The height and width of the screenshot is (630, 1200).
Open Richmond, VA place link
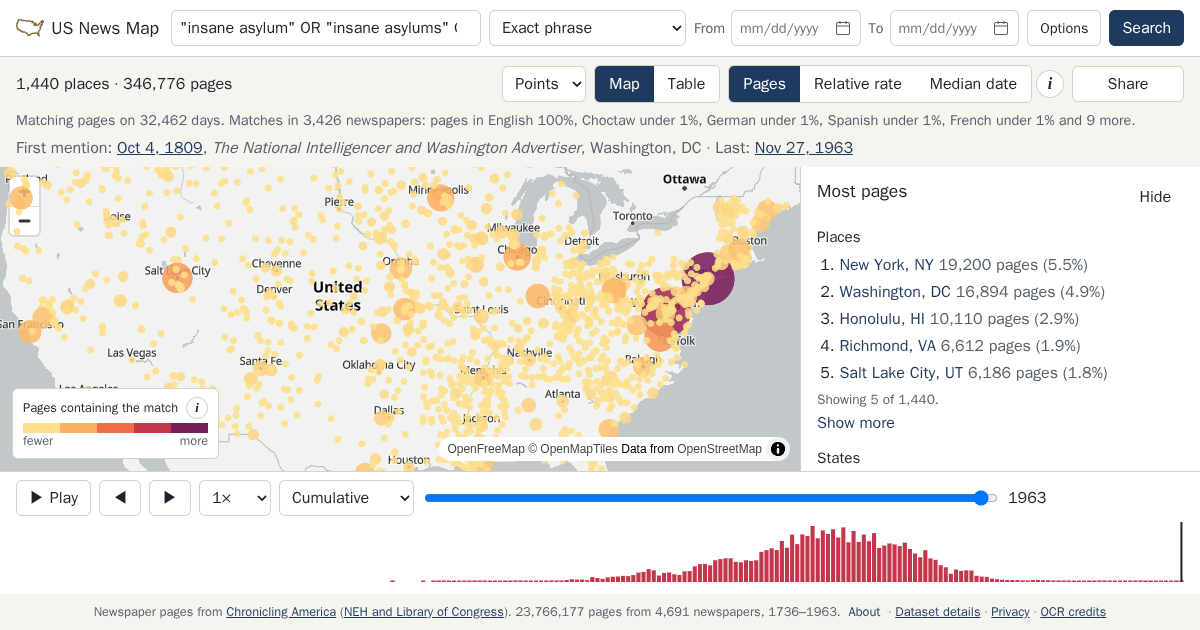point(888,346)
